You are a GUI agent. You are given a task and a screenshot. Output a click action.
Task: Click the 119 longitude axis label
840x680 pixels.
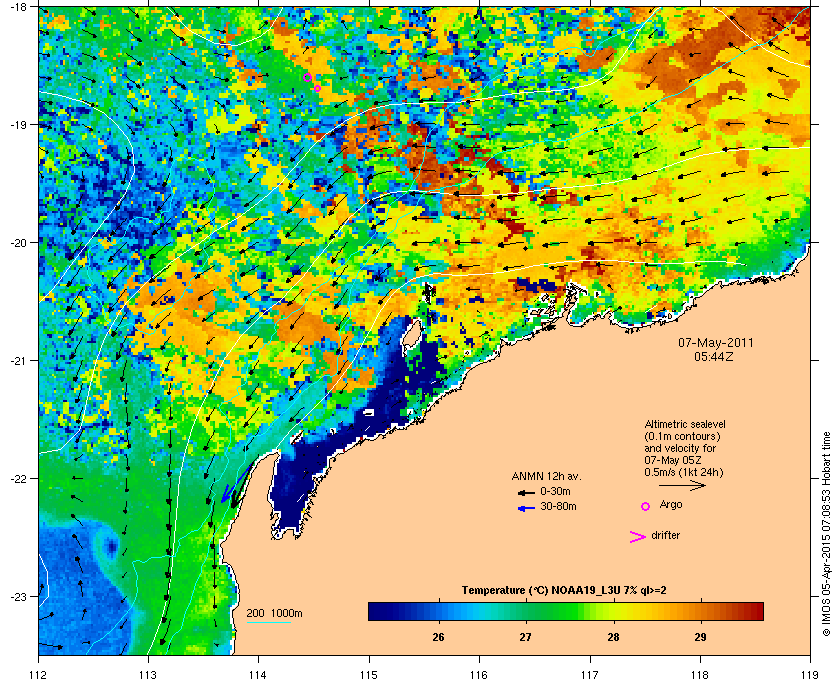[x=810, y=675]
